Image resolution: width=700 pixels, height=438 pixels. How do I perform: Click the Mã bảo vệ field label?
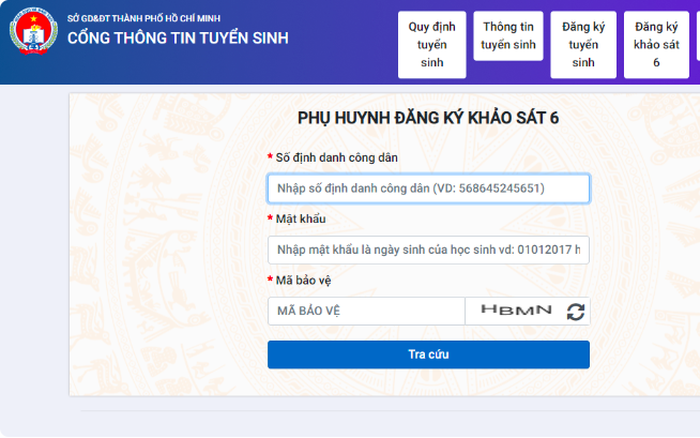coord(303,280)
